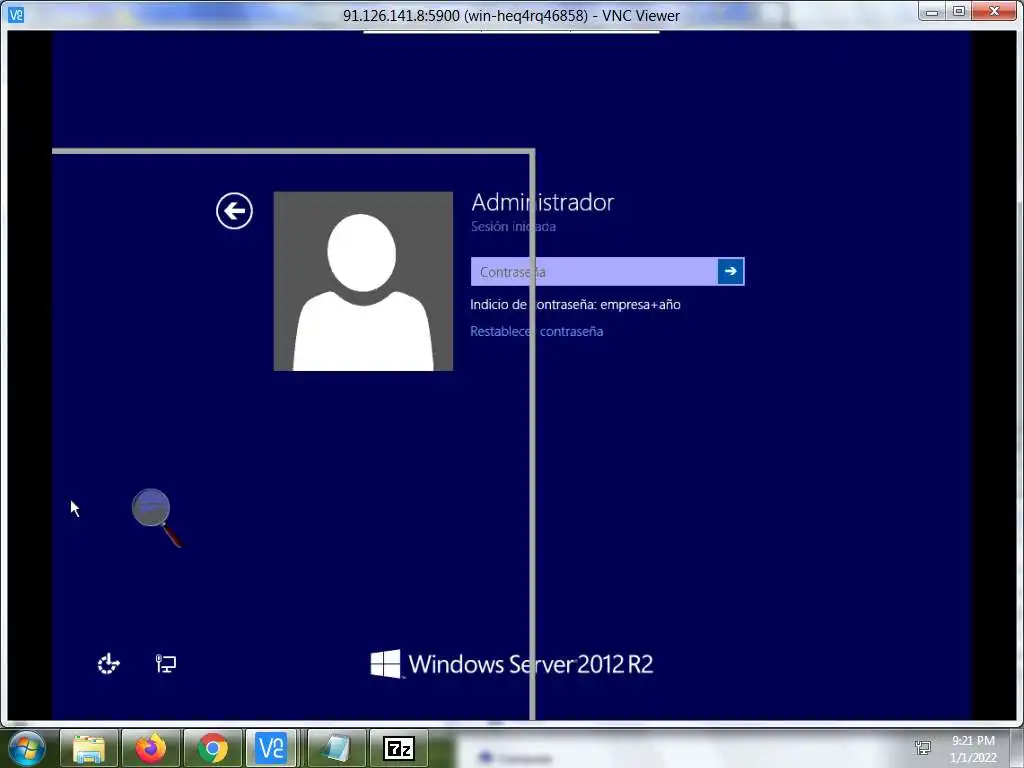Select the Administrador user avatar picture
The width and height of the screenshot is (1024, 768).
pos(363,281)
